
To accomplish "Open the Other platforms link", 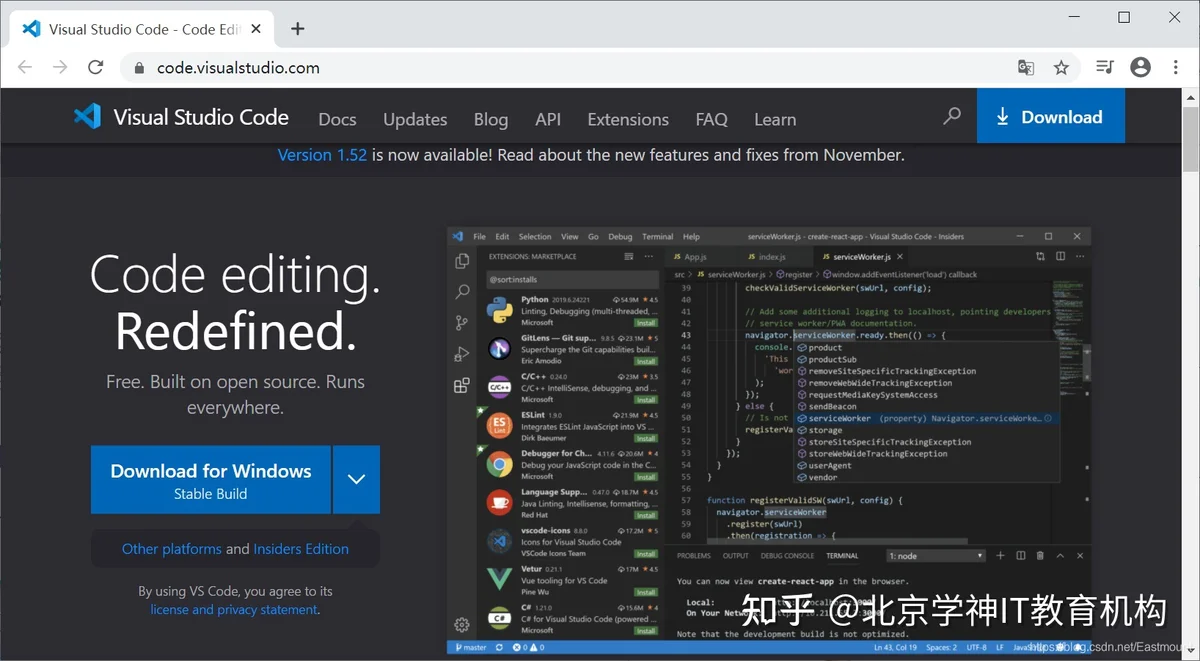I will (x=172, y=549).
